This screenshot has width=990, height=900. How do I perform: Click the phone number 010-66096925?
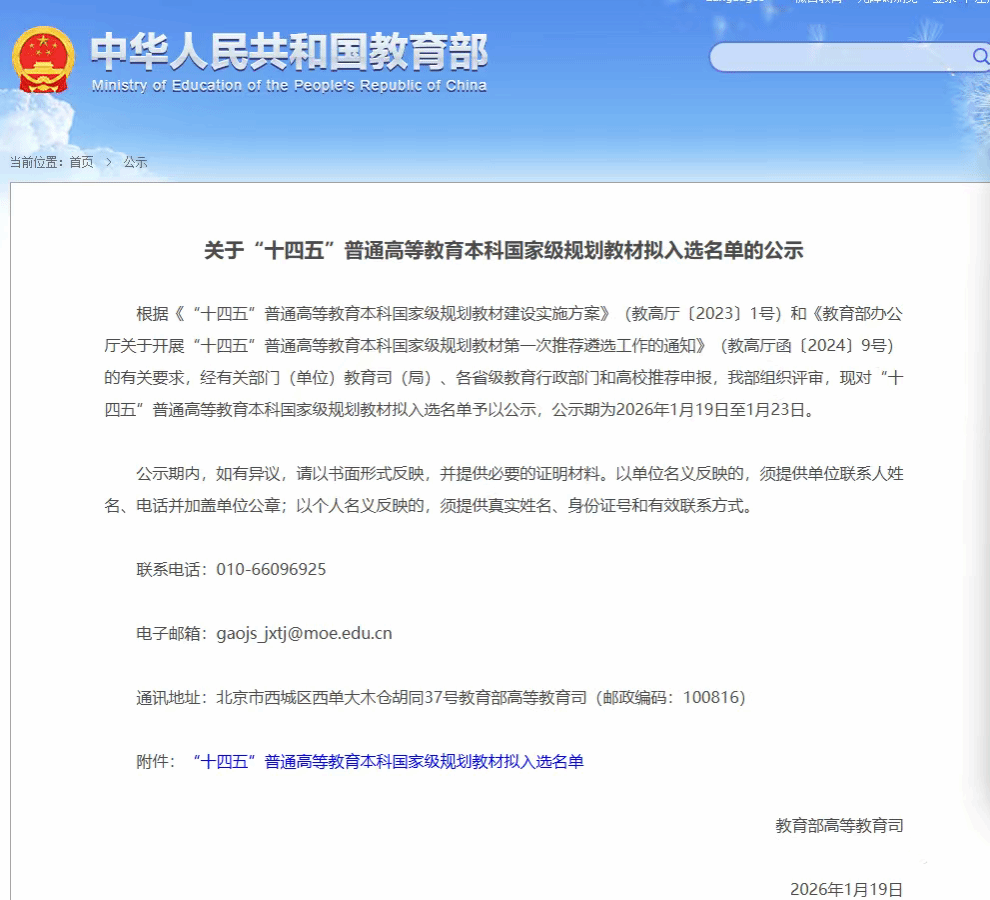pos(271,570)
